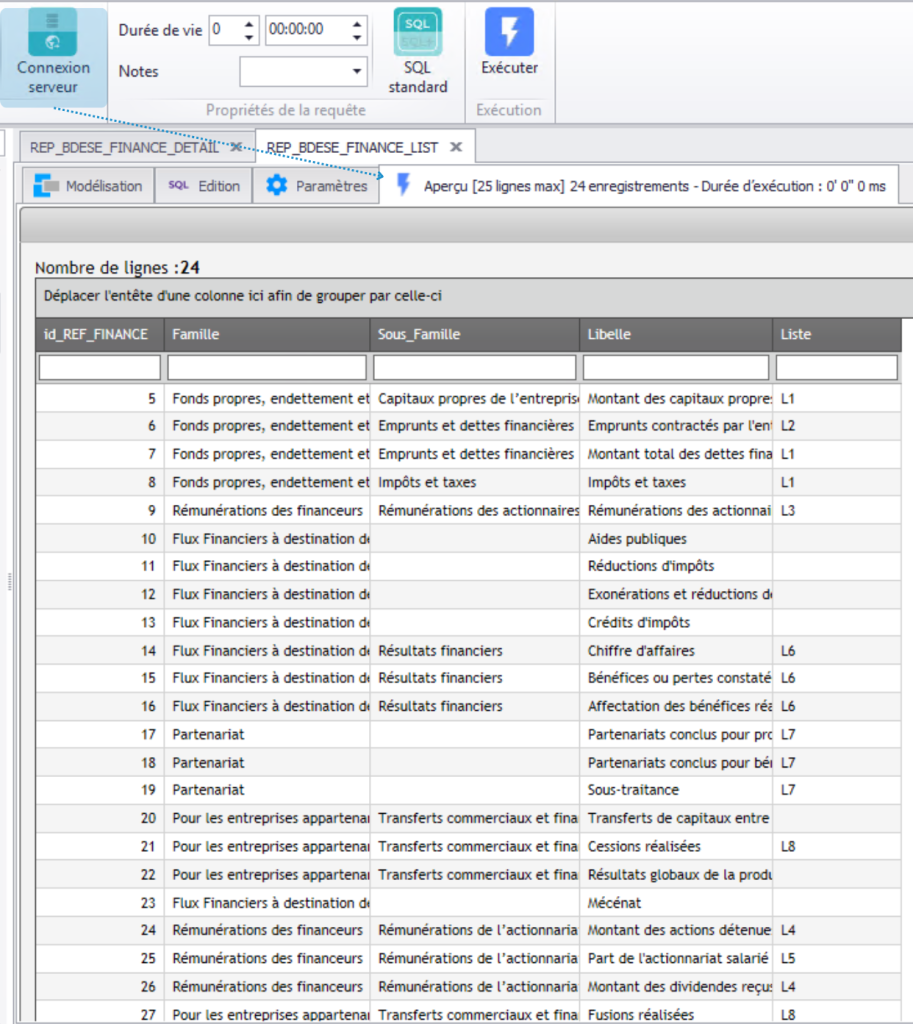This screenshot has height=1024, width=913.
Task: Open the Modélisation tab
Action: point(88,186)
